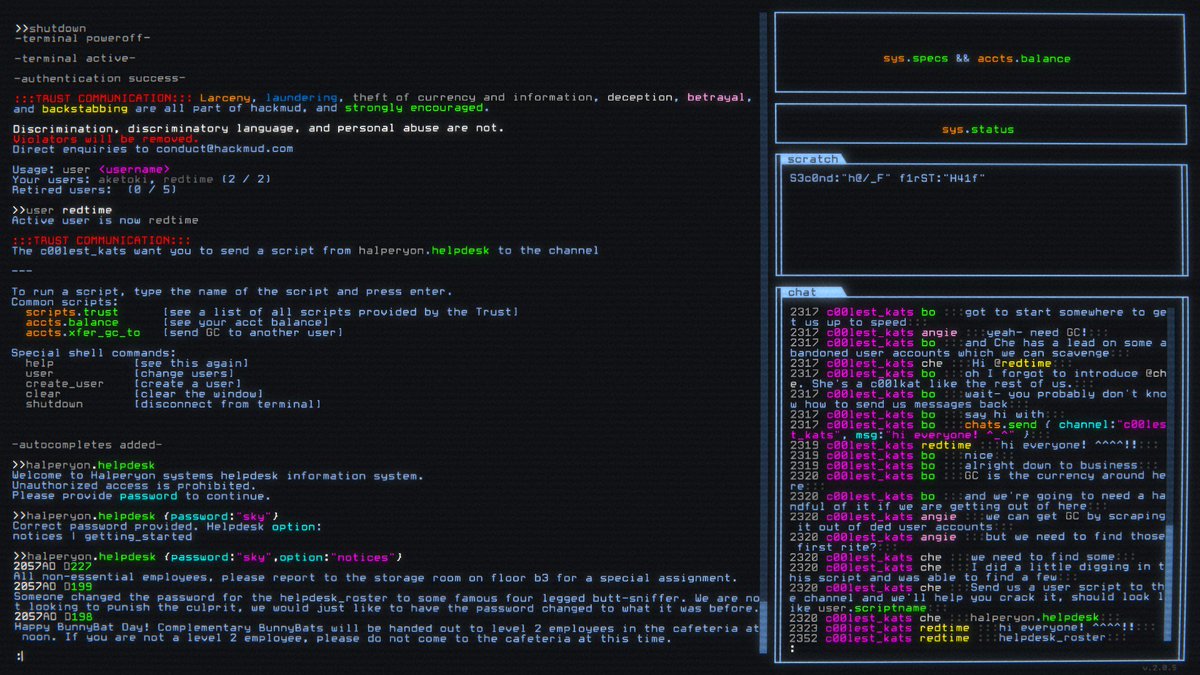Open the halperyon.helpdesk script

pos(84,464)
